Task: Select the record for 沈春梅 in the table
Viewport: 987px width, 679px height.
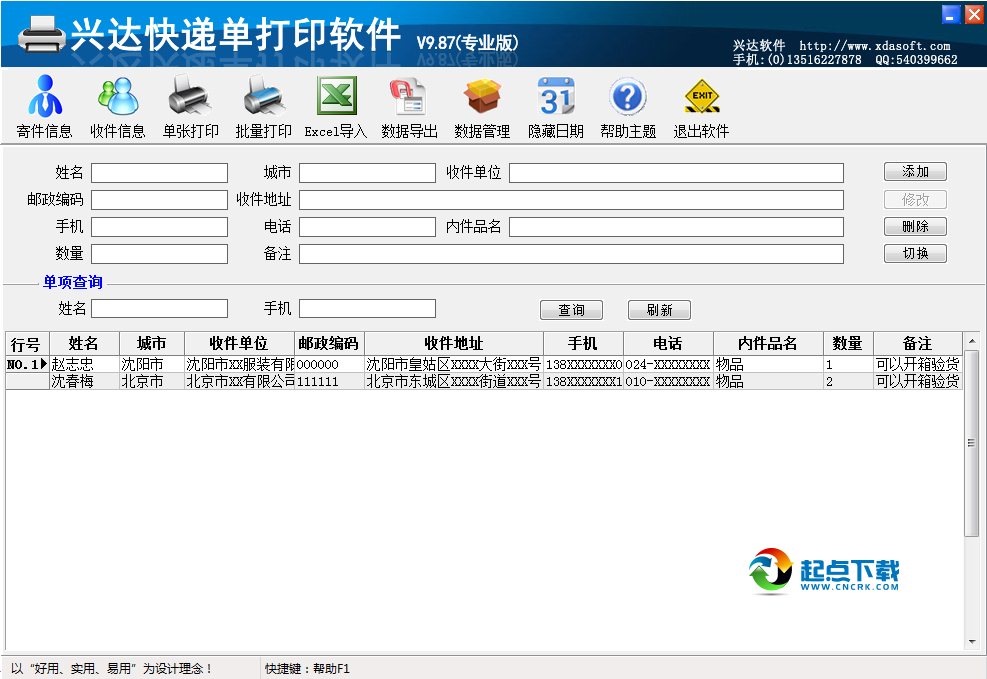Action: (x=84, y=381)
